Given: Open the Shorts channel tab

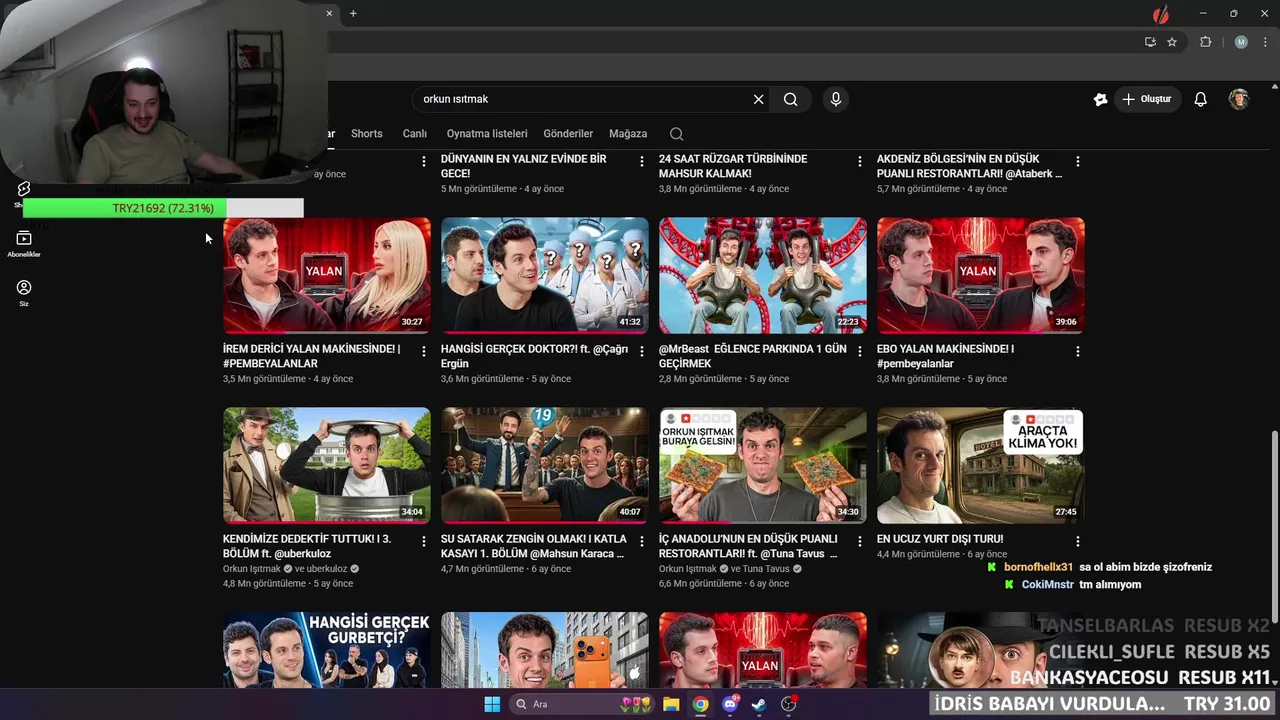Looking at the screenshot, I should pyautogui.click(x=367, y=134).
